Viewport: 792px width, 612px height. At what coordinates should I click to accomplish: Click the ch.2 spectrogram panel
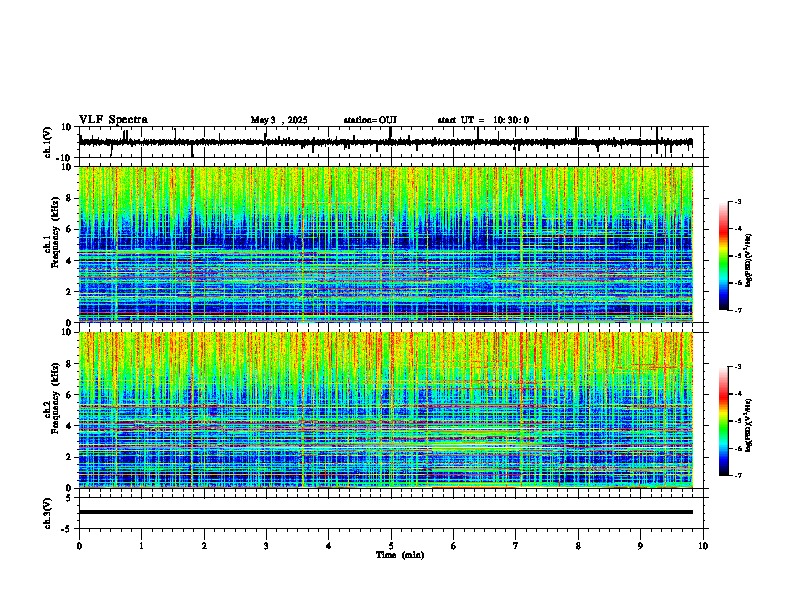click(x=386, y=410)
